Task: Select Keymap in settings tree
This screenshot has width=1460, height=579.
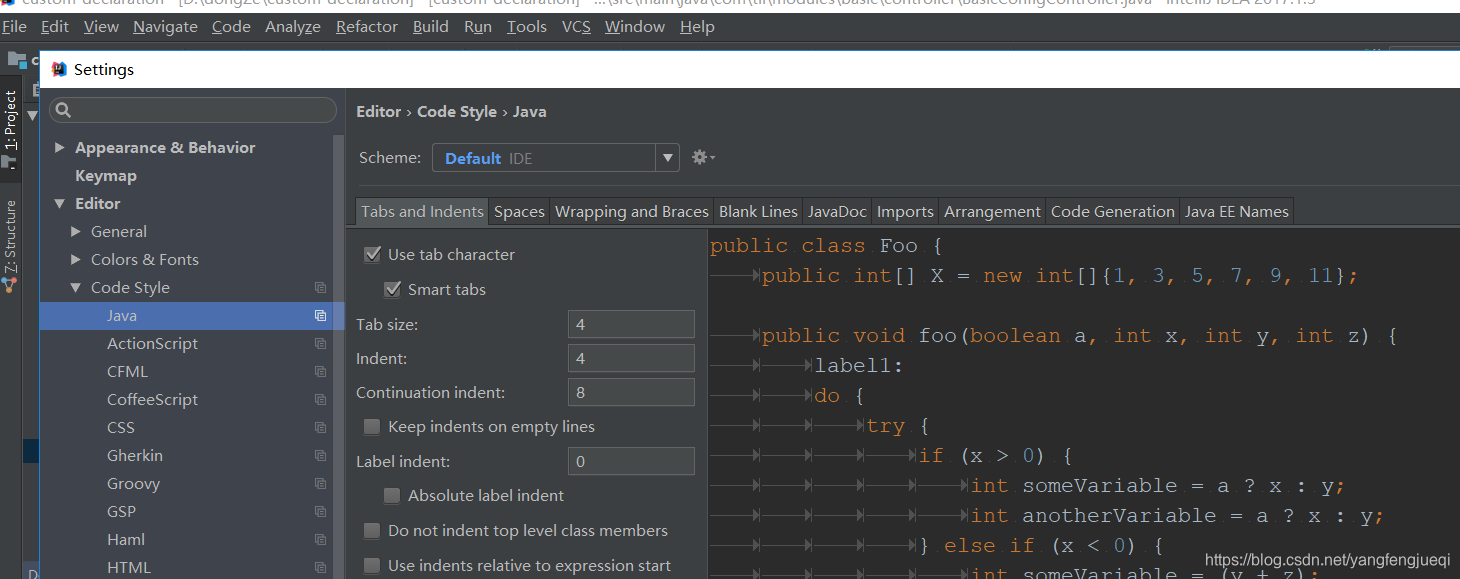Action: point(106,176)
